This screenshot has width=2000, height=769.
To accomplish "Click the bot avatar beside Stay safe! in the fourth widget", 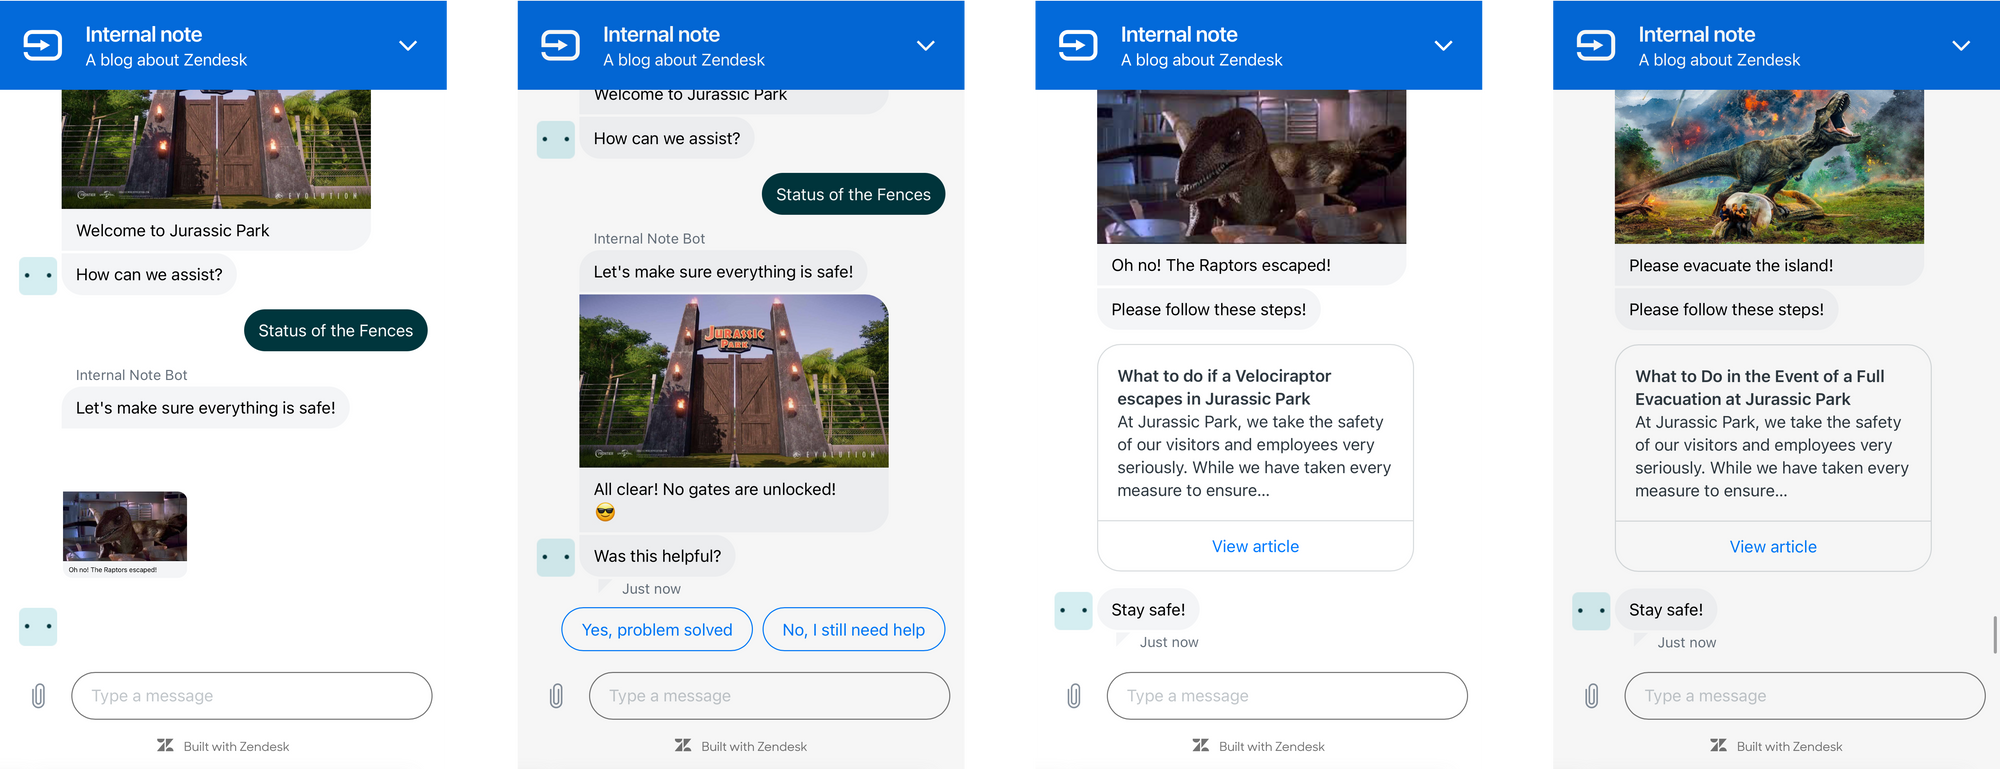I will [x=1591, y=610].
